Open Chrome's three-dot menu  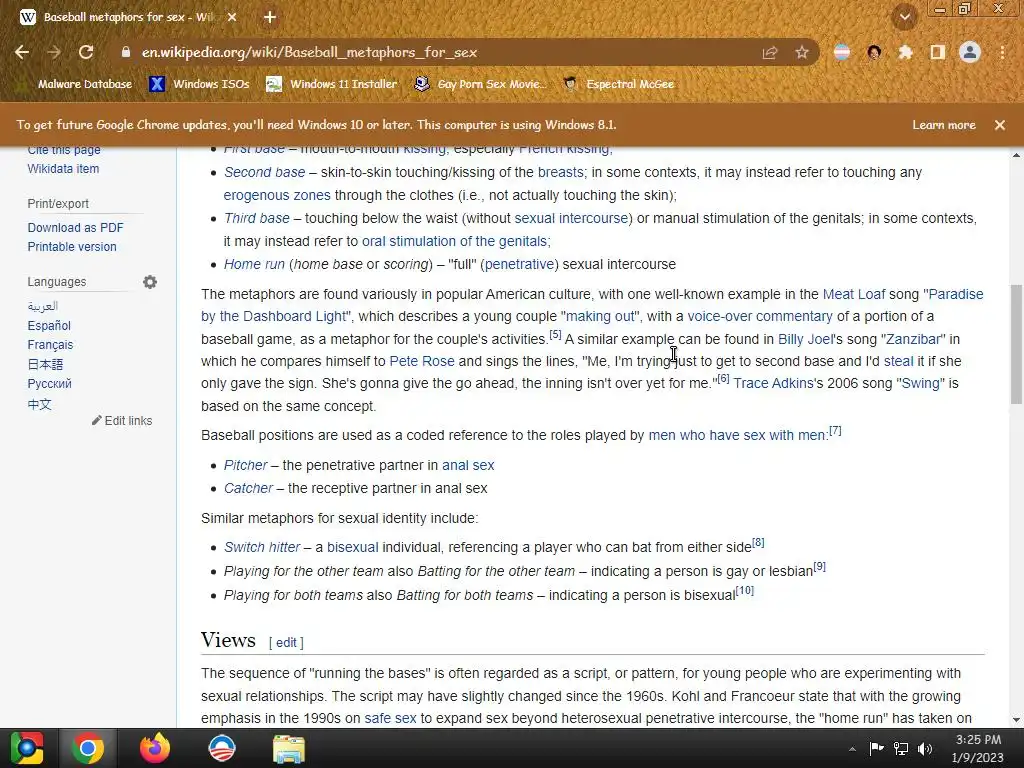(1002, 52)
